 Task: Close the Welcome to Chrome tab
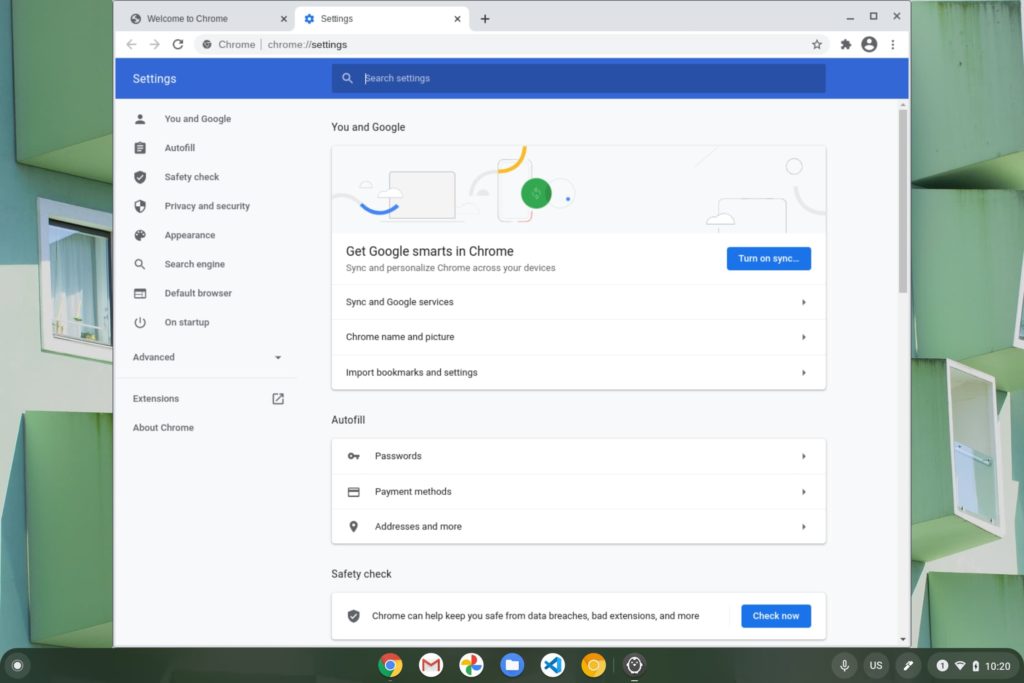click(283, 19)
